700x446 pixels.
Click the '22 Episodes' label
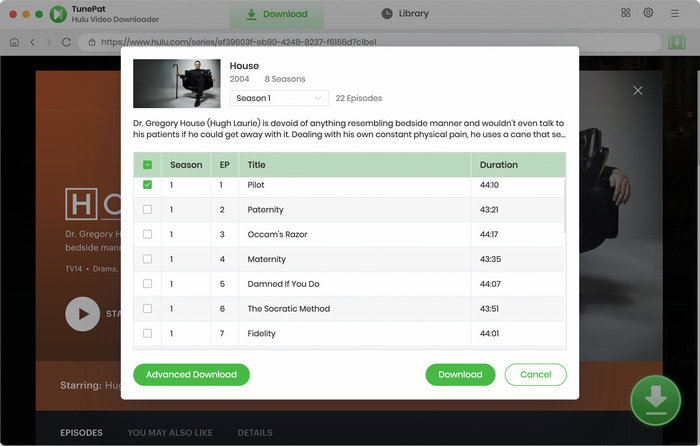359,98
